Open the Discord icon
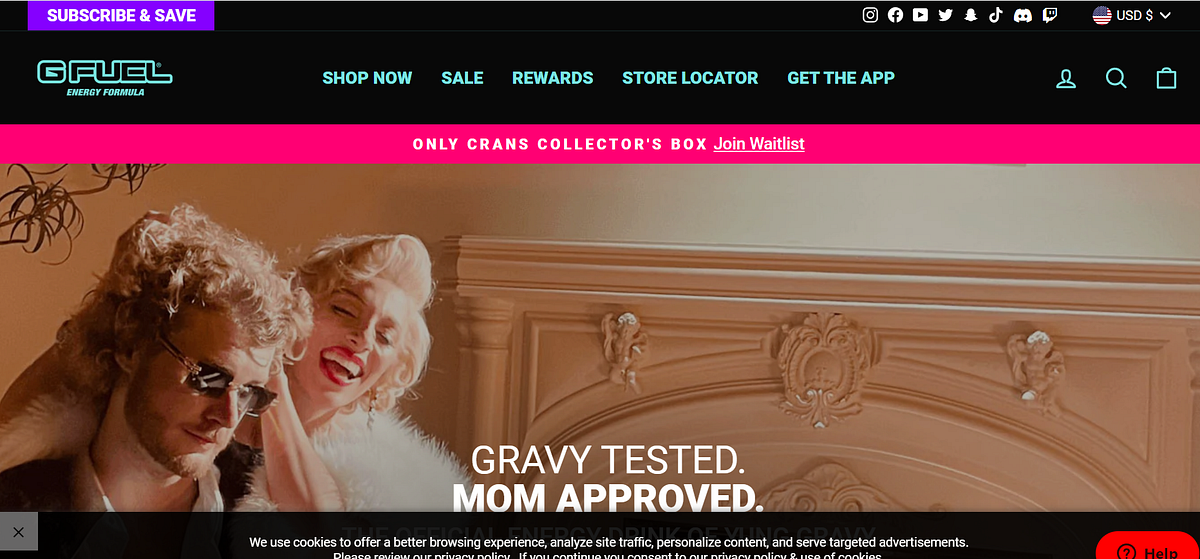The height and width of the screenshot is (559, 1200). pos(1022,15)
